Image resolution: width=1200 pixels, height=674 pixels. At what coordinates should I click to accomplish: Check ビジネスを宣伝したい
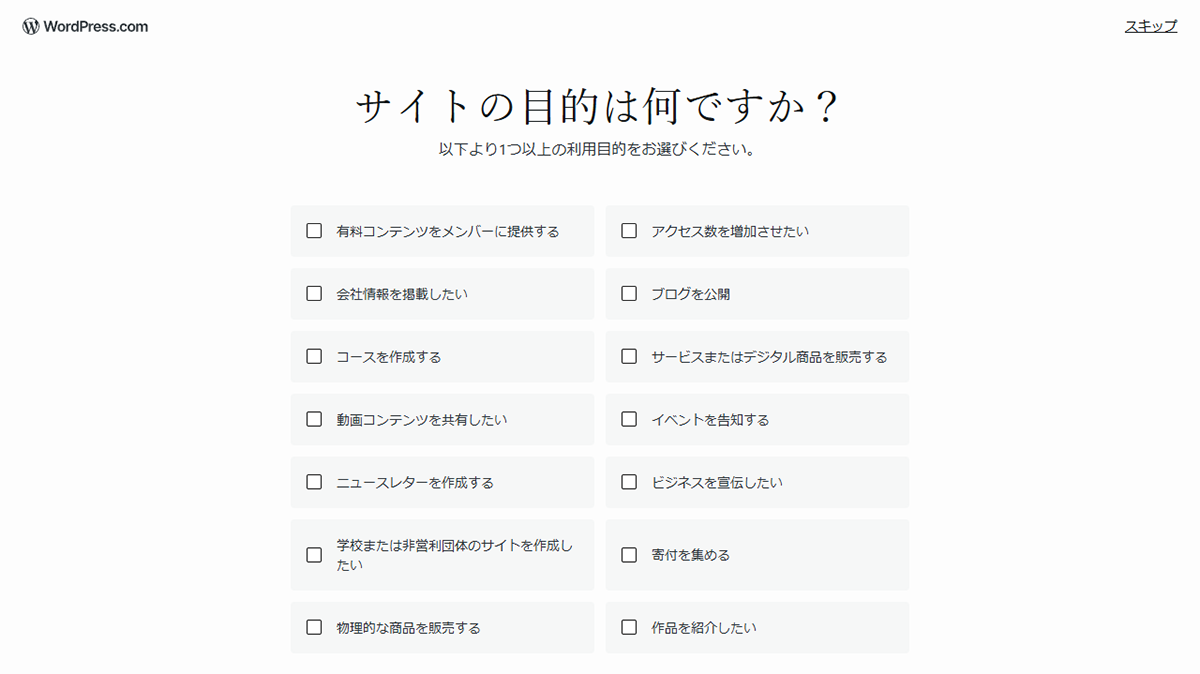[x=629, y=481]
